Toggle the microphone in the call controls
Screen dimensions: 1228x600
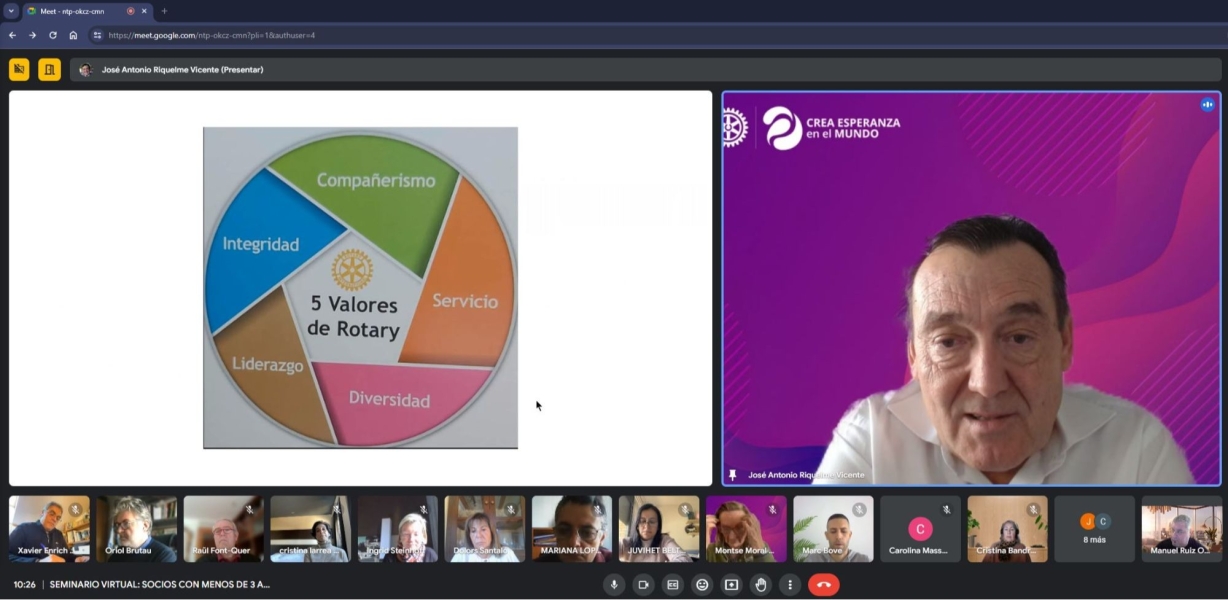(x=614, y=585)
